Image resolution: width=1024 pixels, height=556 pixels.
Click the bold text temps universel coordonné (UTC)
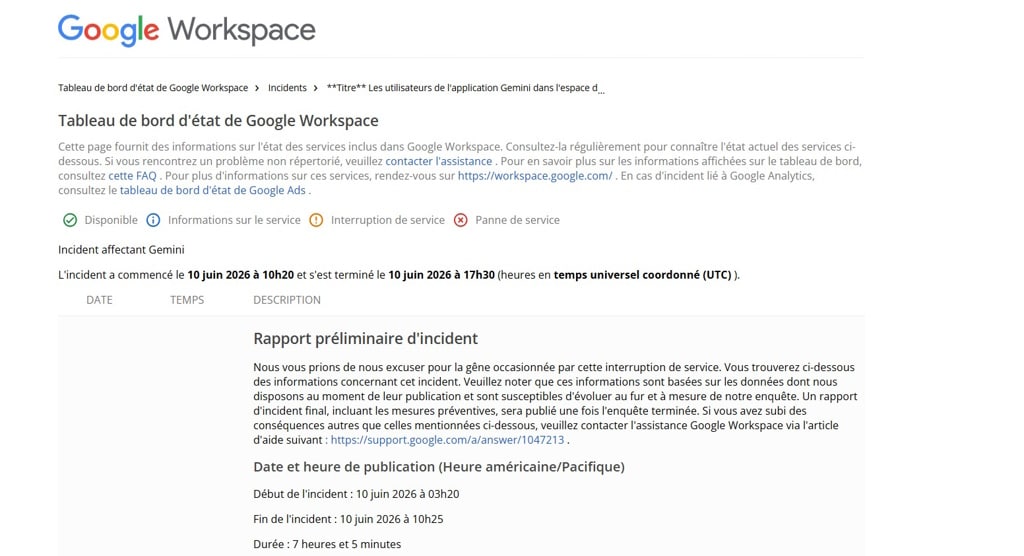click(643, 275)
